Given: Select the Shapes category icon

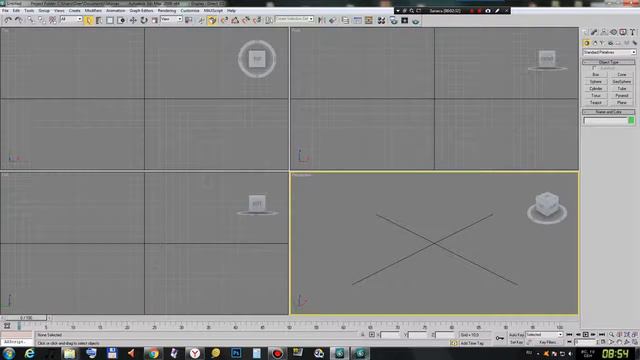Looking at the screenshot, I should 595,43.
